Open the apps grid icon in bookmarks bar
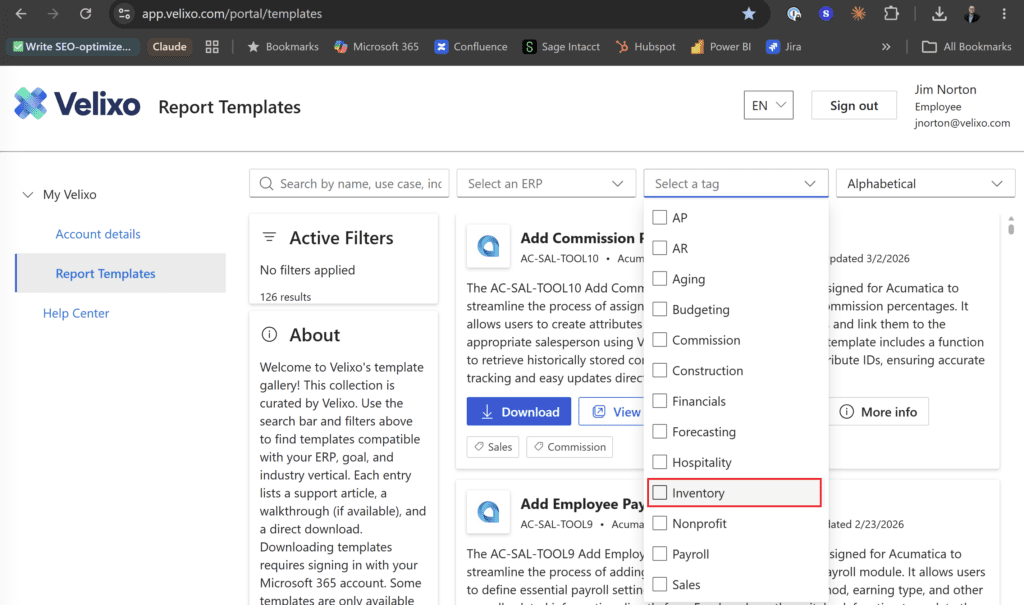This screenshot has width=1024, height=605. [212, 47]
